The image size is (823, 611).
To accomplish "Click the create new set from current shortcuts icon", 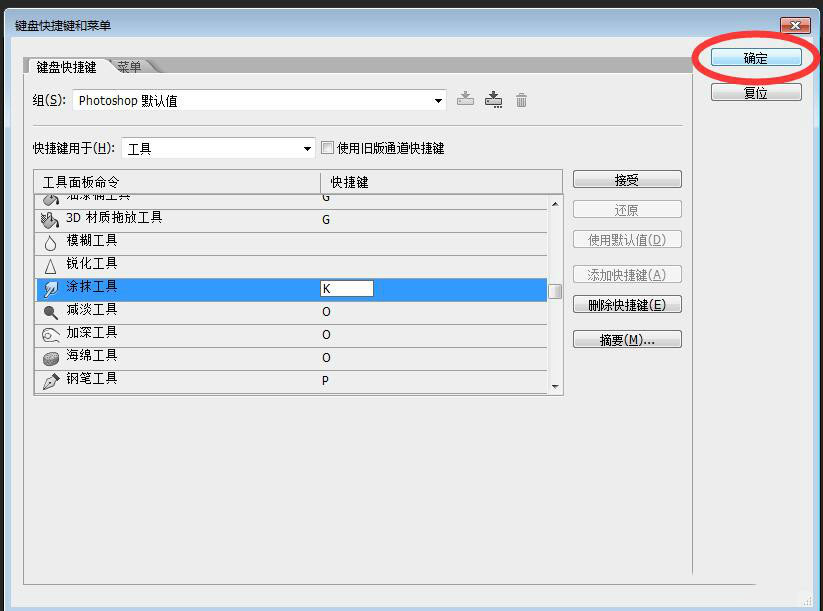I will click(493, 99).
